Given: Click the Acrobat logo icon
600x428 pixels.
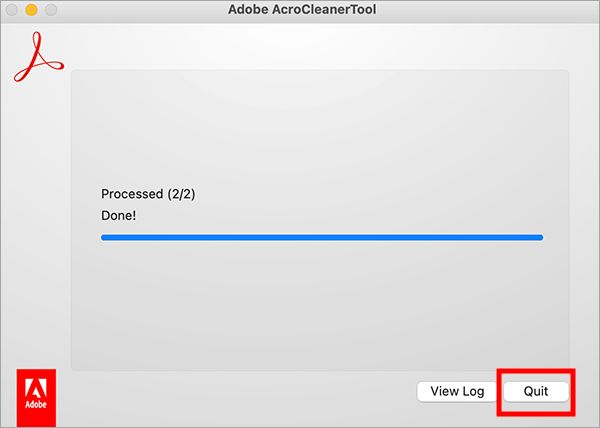Looking at the screenshot, I should click(38, 59).
